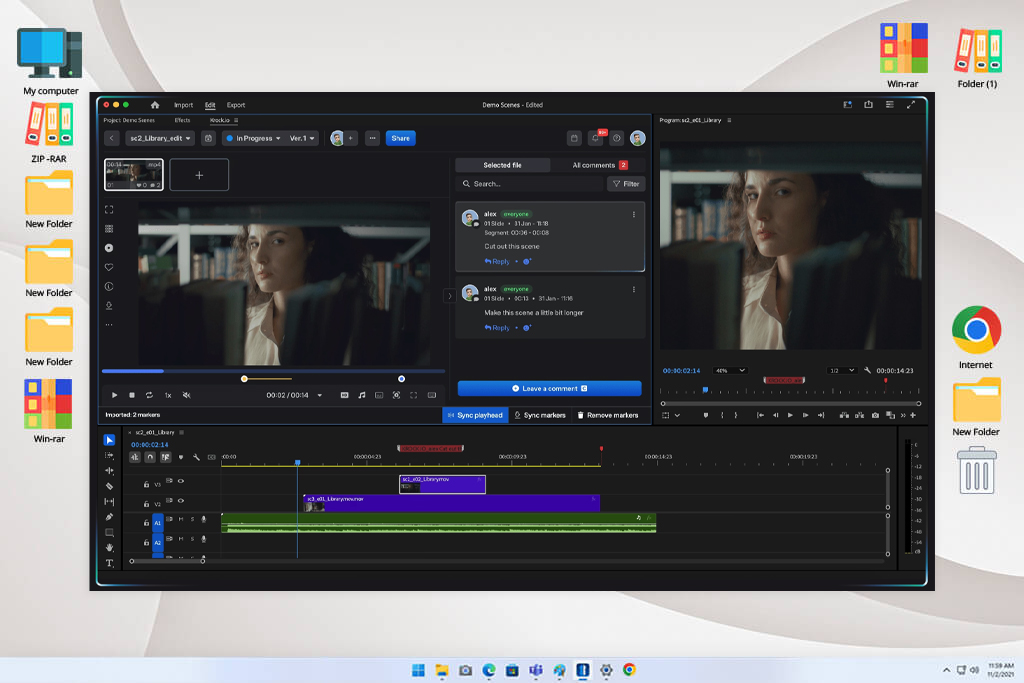Mute audio track A1 with the M button
This screenshot has width=1024, height=683.
click(x=181, y=520)
